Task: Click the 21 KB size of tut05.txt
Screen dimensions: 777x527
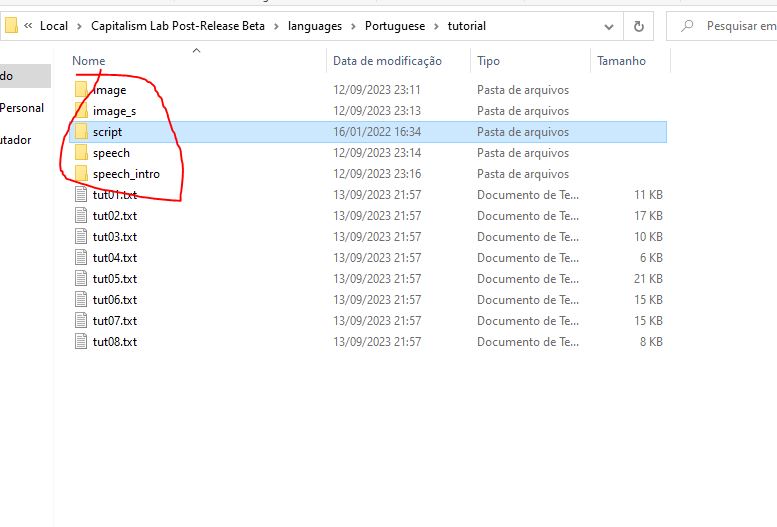Action: point(648,279)
